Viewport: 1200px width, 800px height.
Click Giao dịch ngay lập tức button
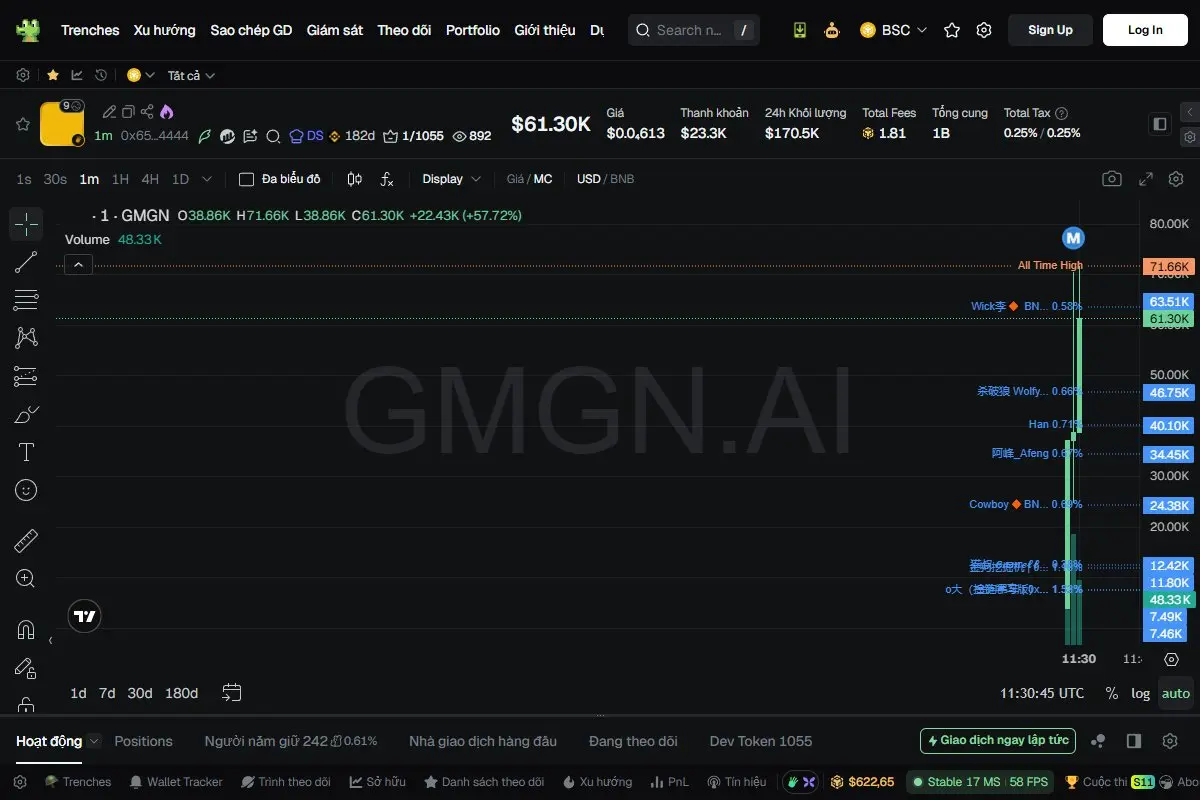click(x=998, y=741)
